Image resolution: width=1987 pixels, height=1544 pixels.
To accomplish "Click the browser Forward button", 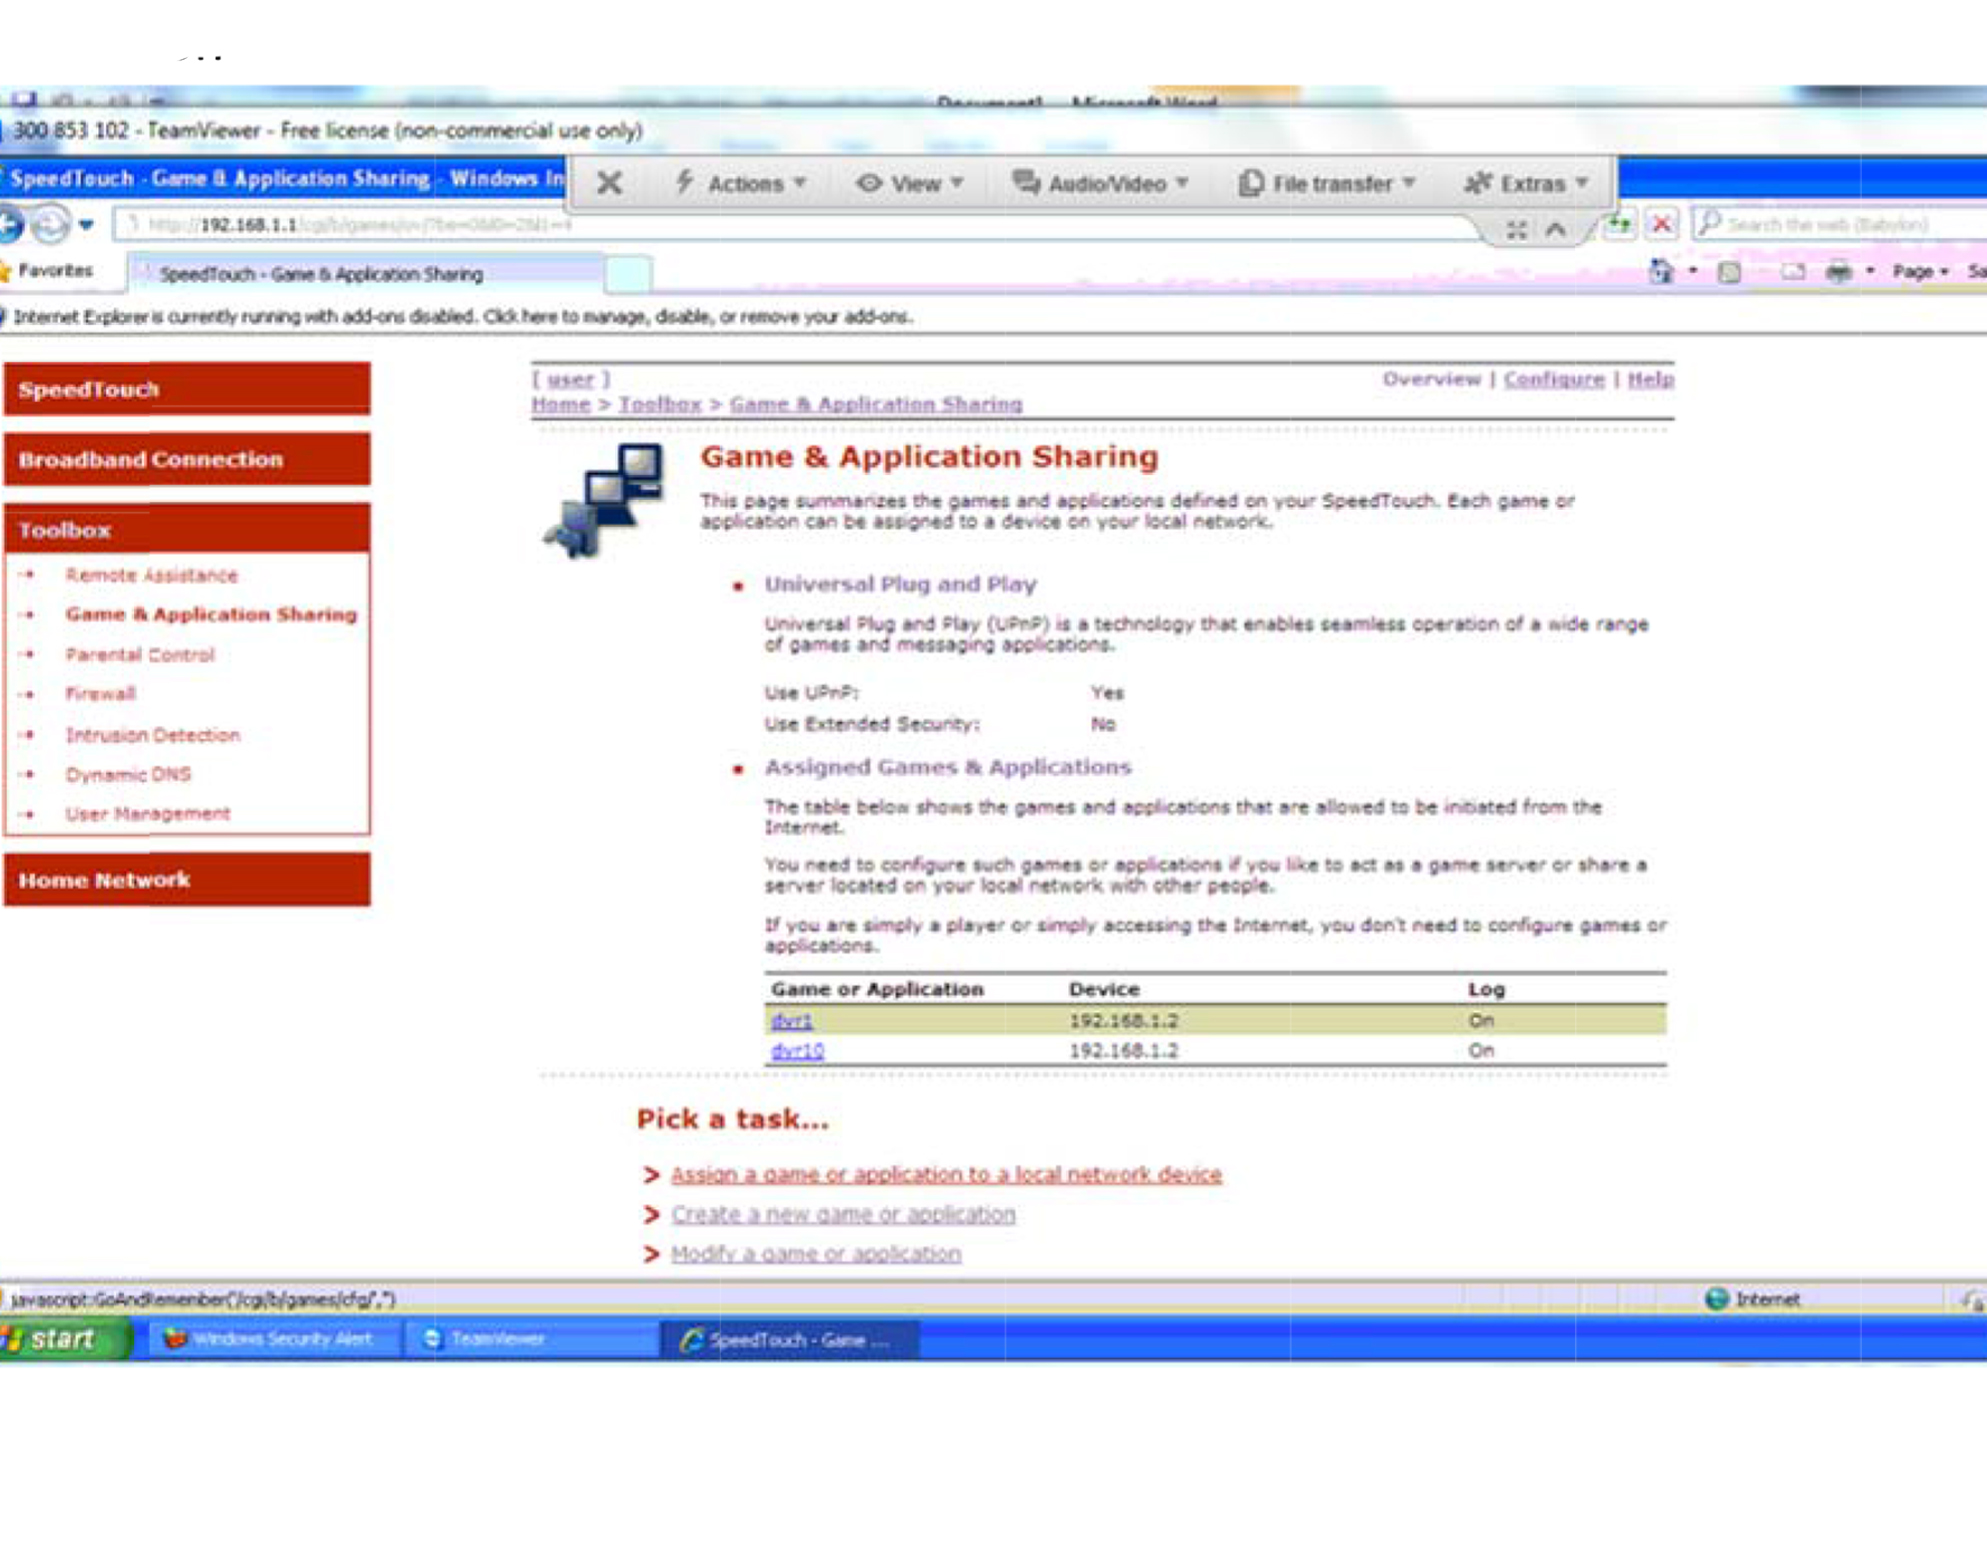I will point(50,224).
